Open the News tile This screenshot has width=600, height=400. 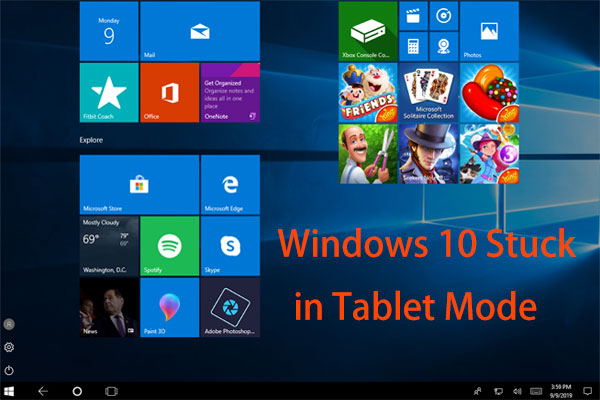point(109,307)
